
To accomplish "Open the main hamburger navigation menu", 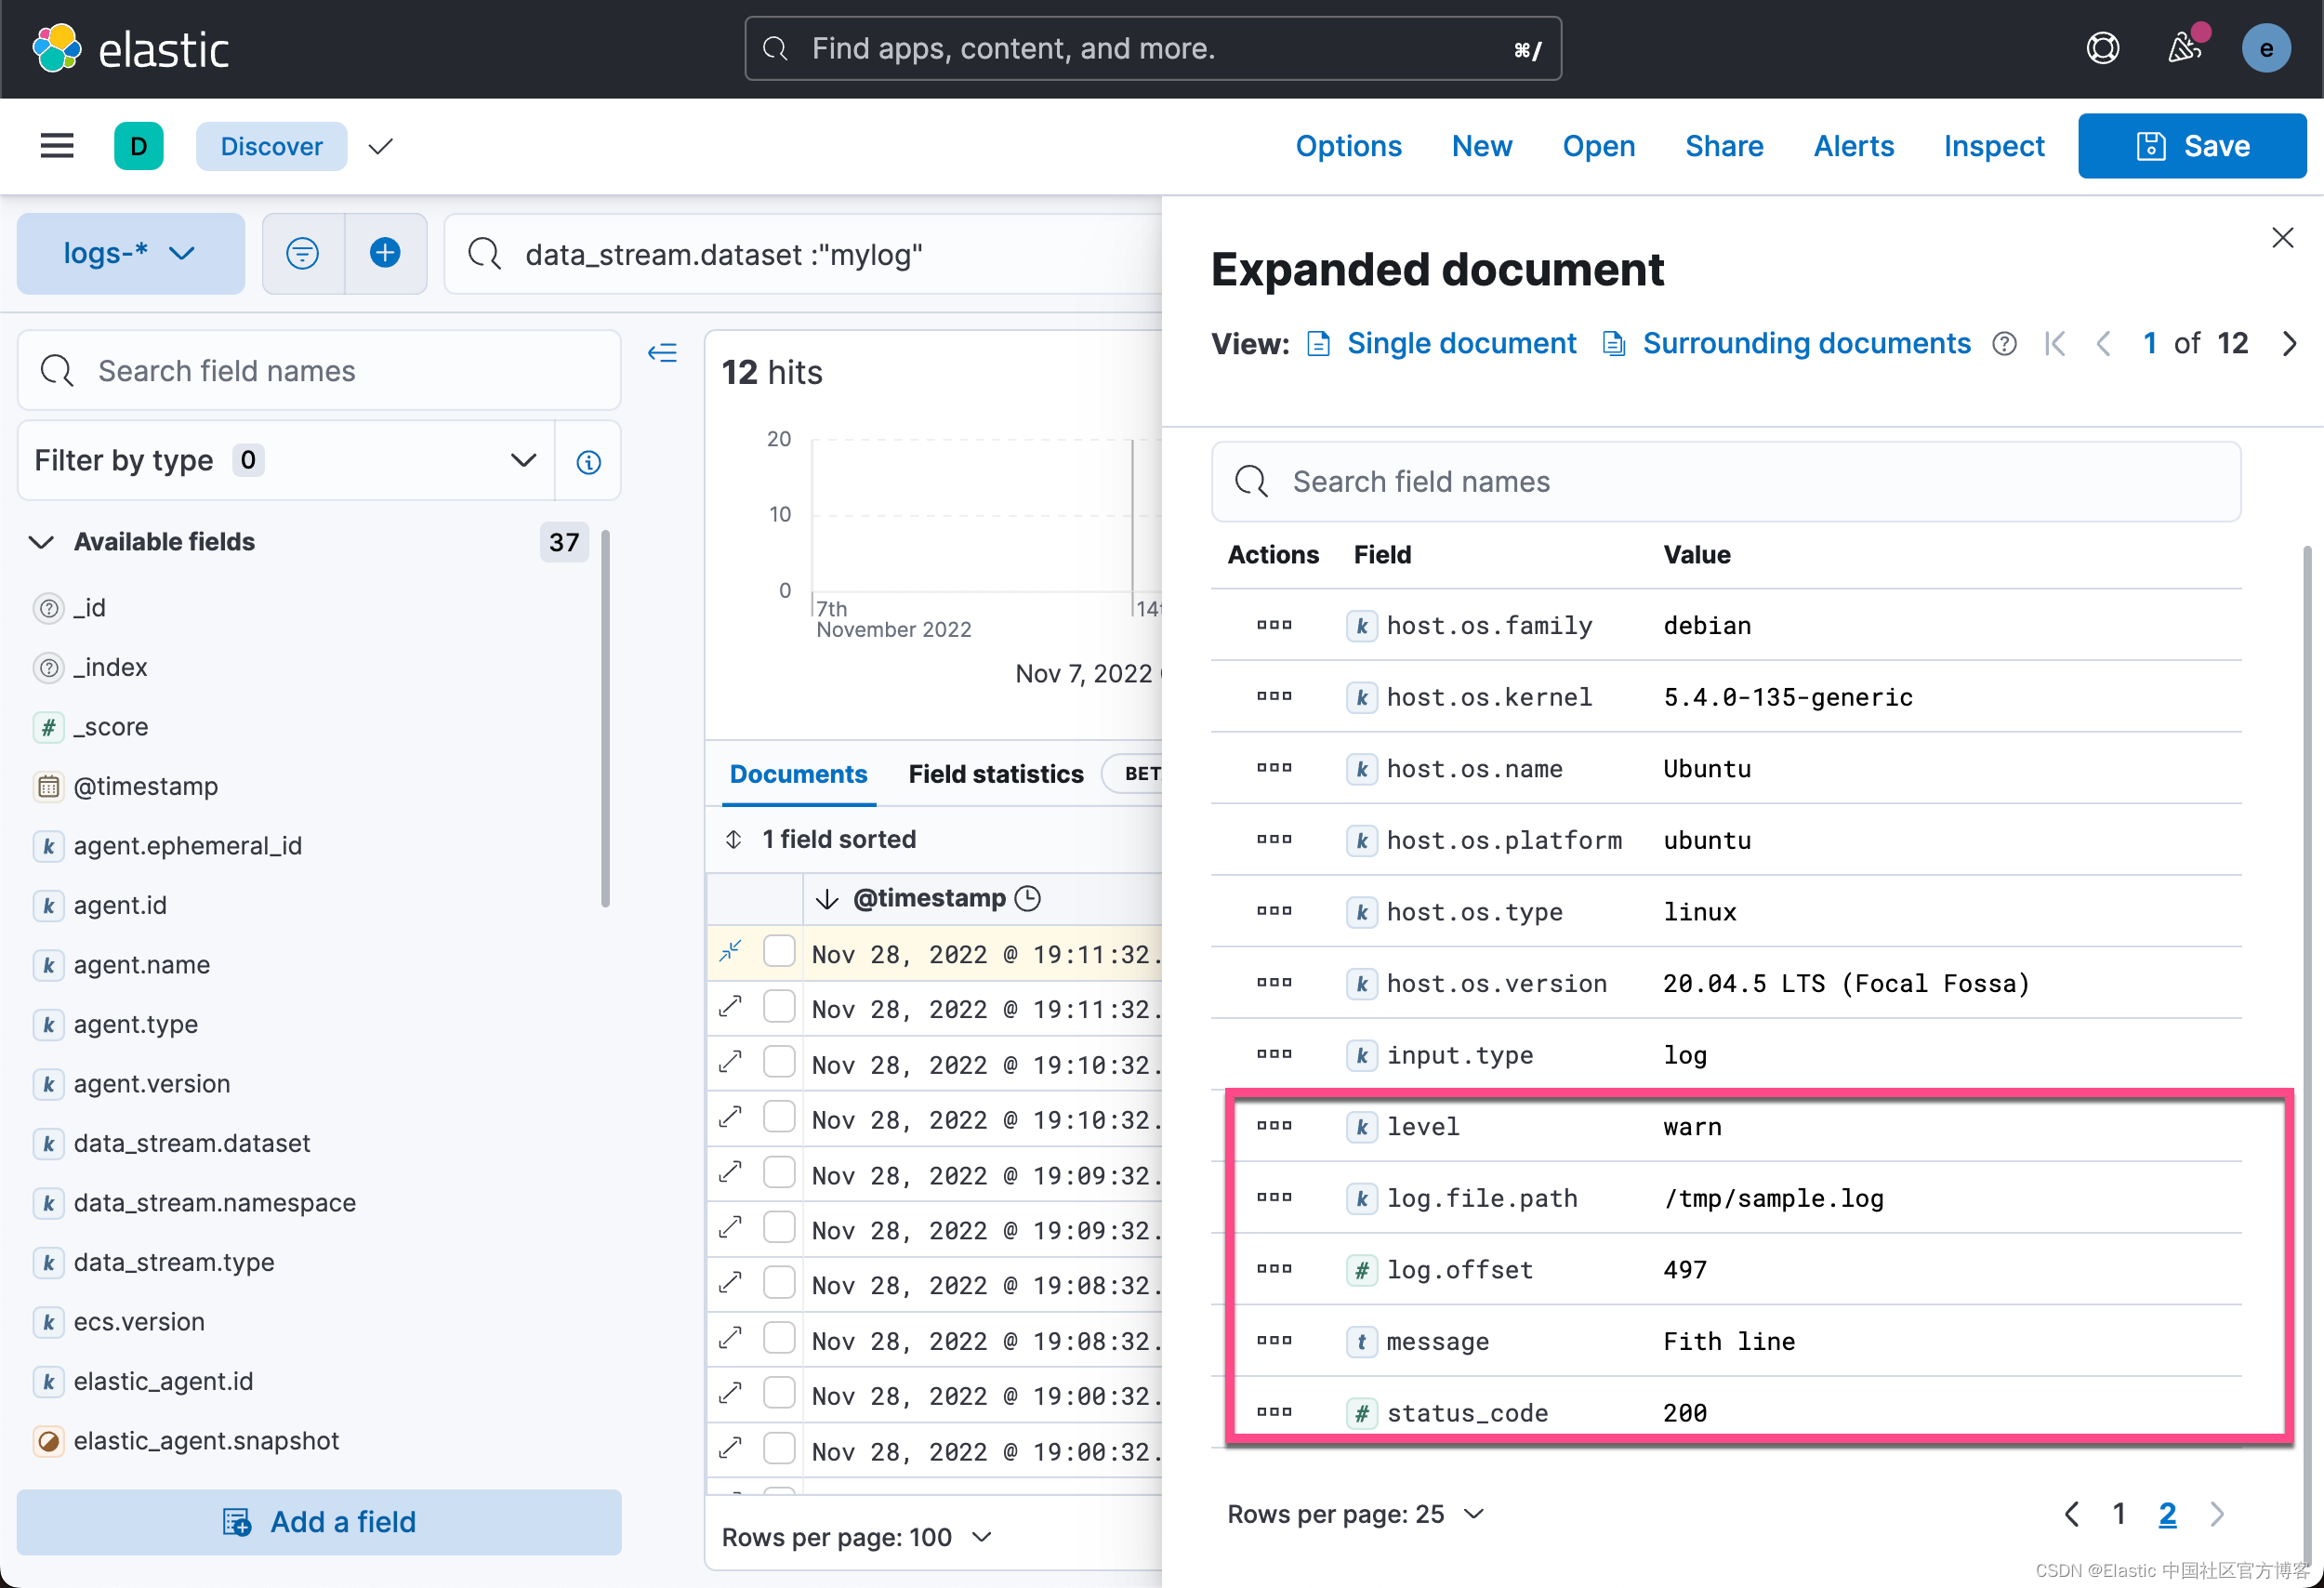I will coord(57,146).
